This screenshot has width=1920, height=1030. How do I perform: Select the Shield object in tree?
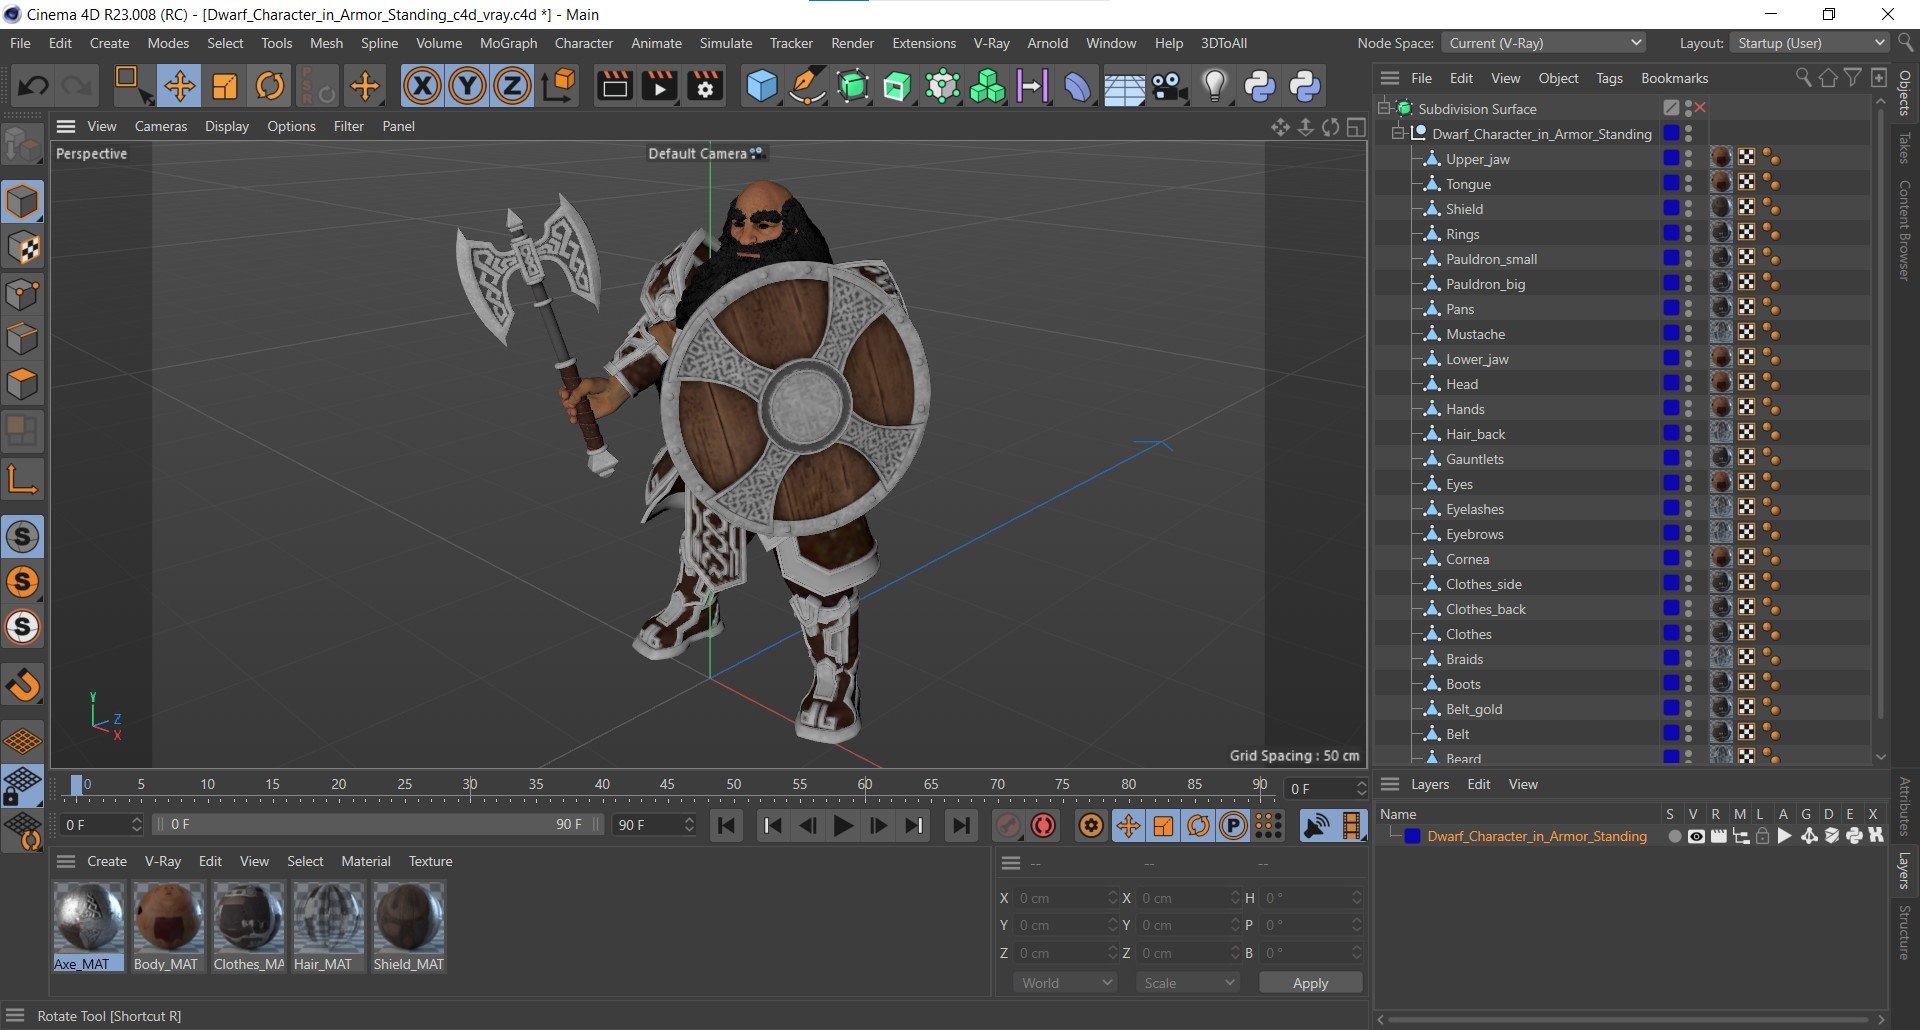pos(1464,209)
